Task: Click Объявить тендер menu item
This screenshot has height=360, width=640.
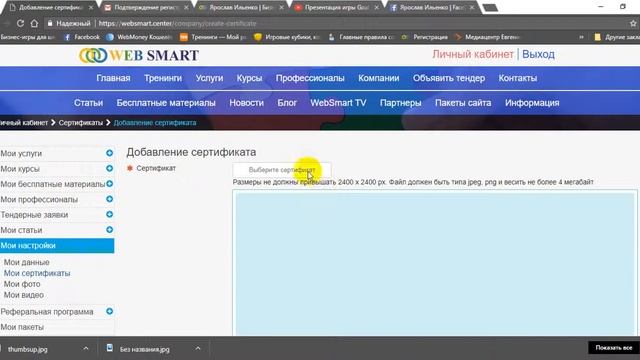Action: 449,78
